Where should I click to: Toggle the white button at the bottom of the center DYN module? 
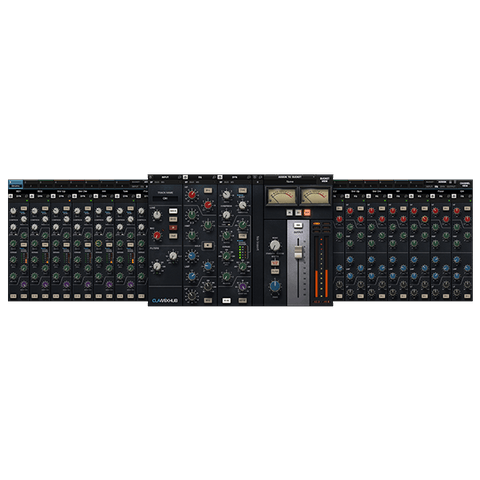(226, 300)
